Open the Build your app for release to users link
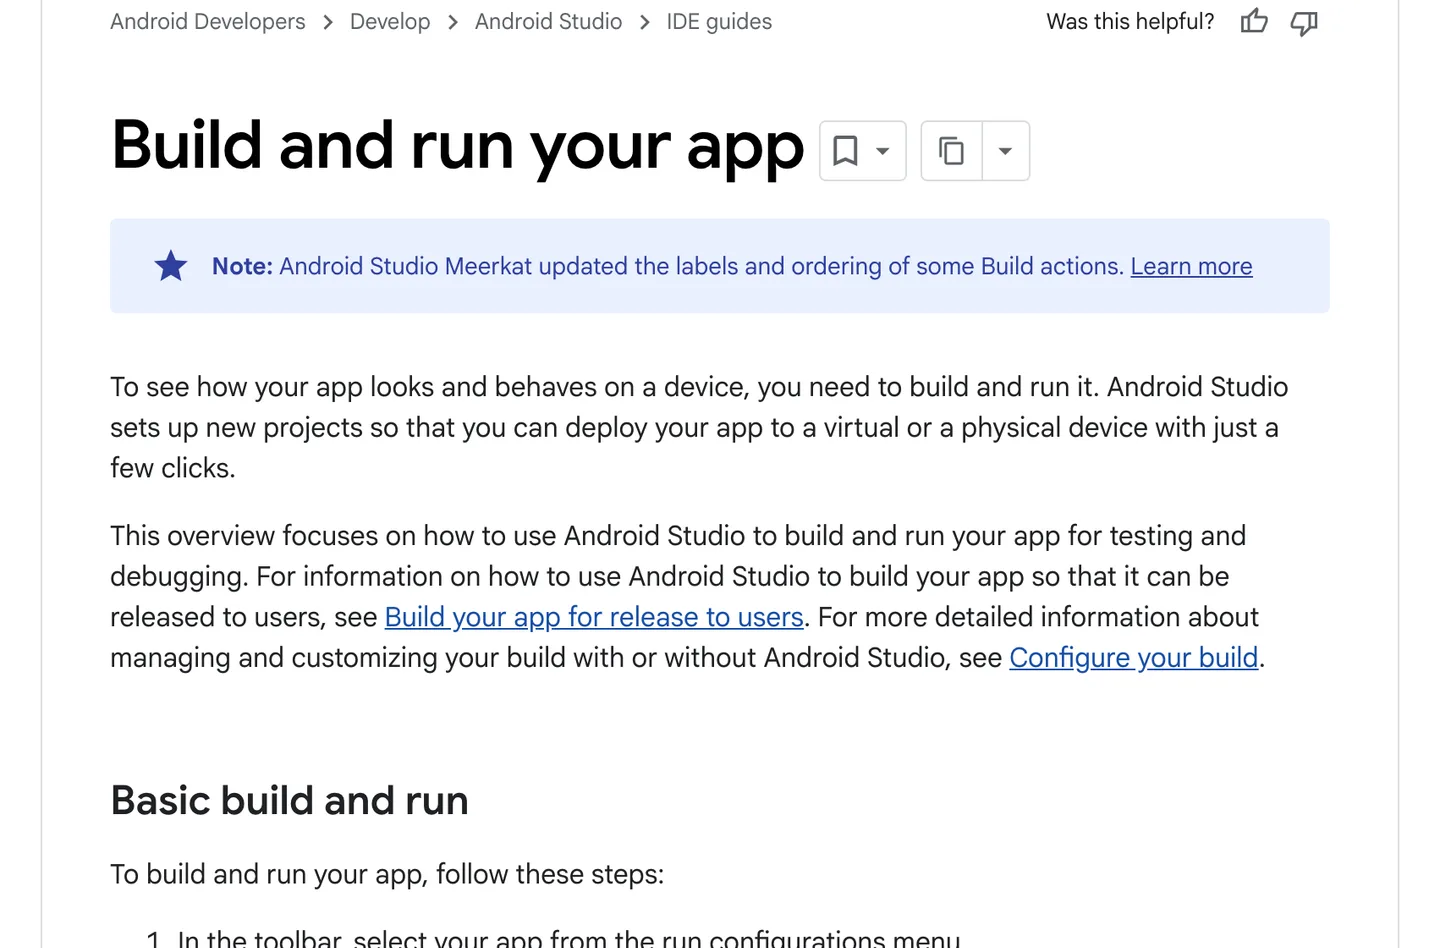1440x948 pixels. (594, 617)
